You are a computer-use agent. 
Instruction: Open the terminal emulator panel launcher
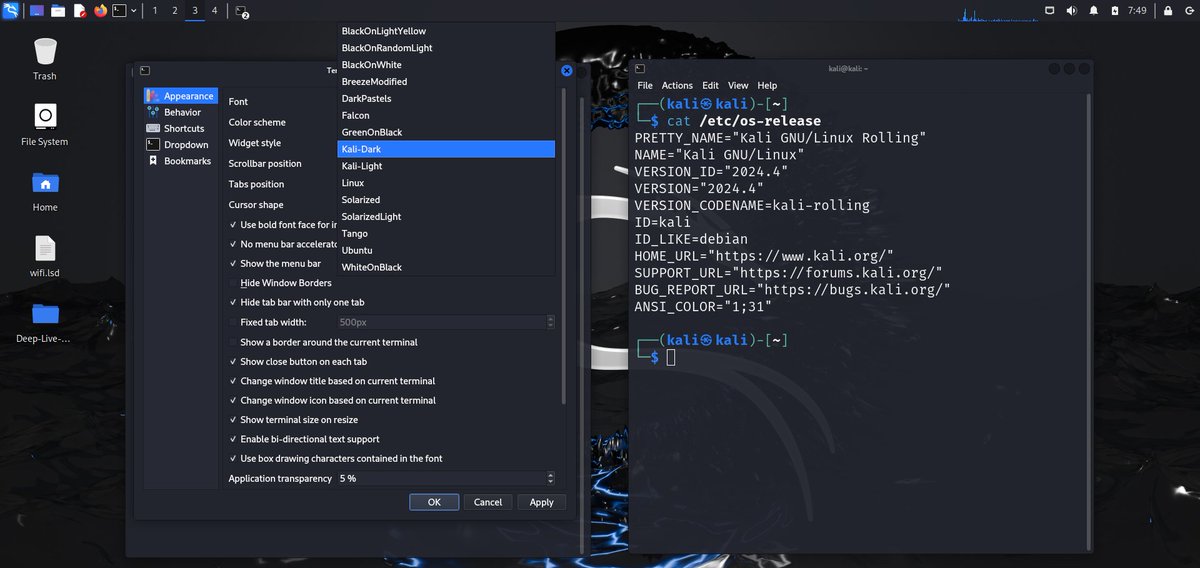pos(119,10)
